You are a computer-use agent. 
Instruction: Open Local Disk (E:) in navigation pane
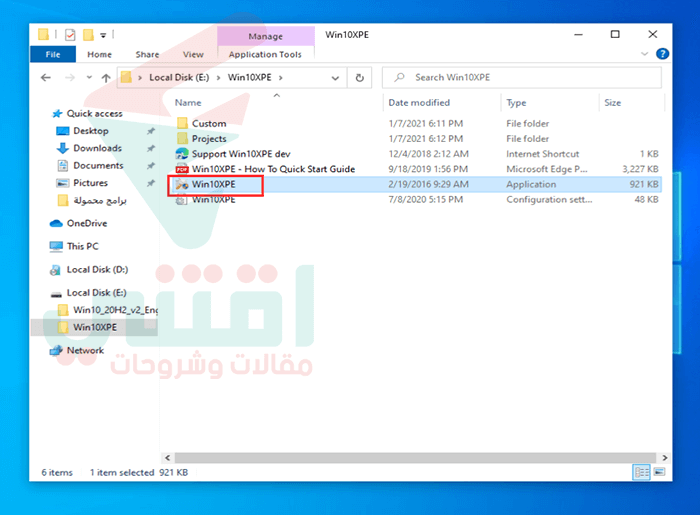pos(96,293)
